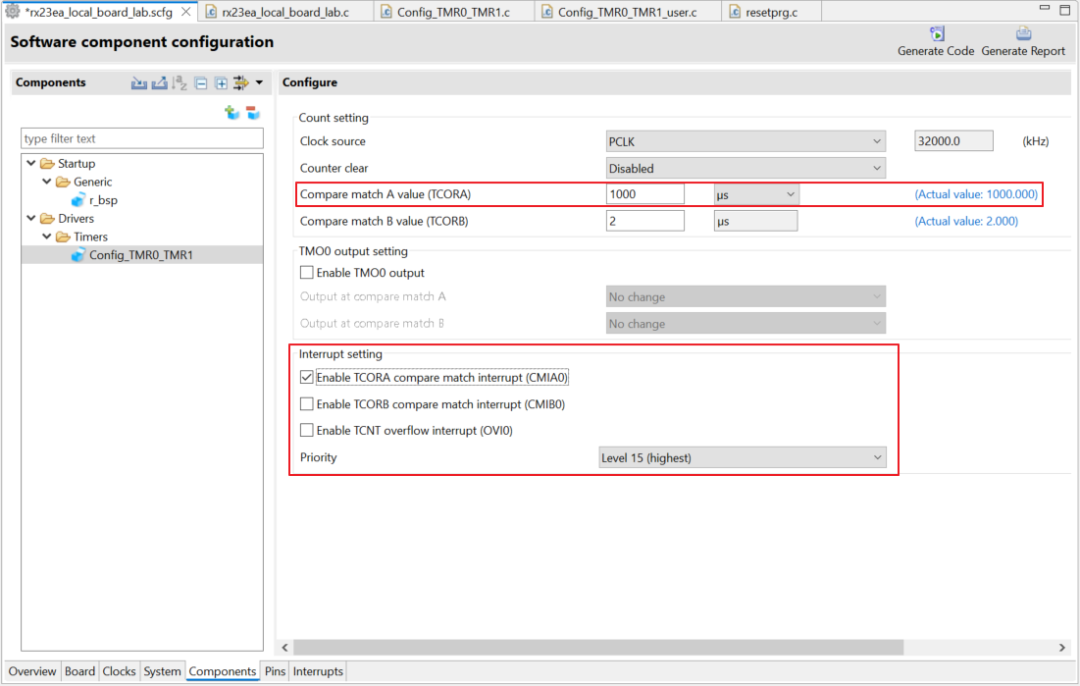Click the type filter text field
The height and width of the screenshot is (686, 1080).
point(142,138)
